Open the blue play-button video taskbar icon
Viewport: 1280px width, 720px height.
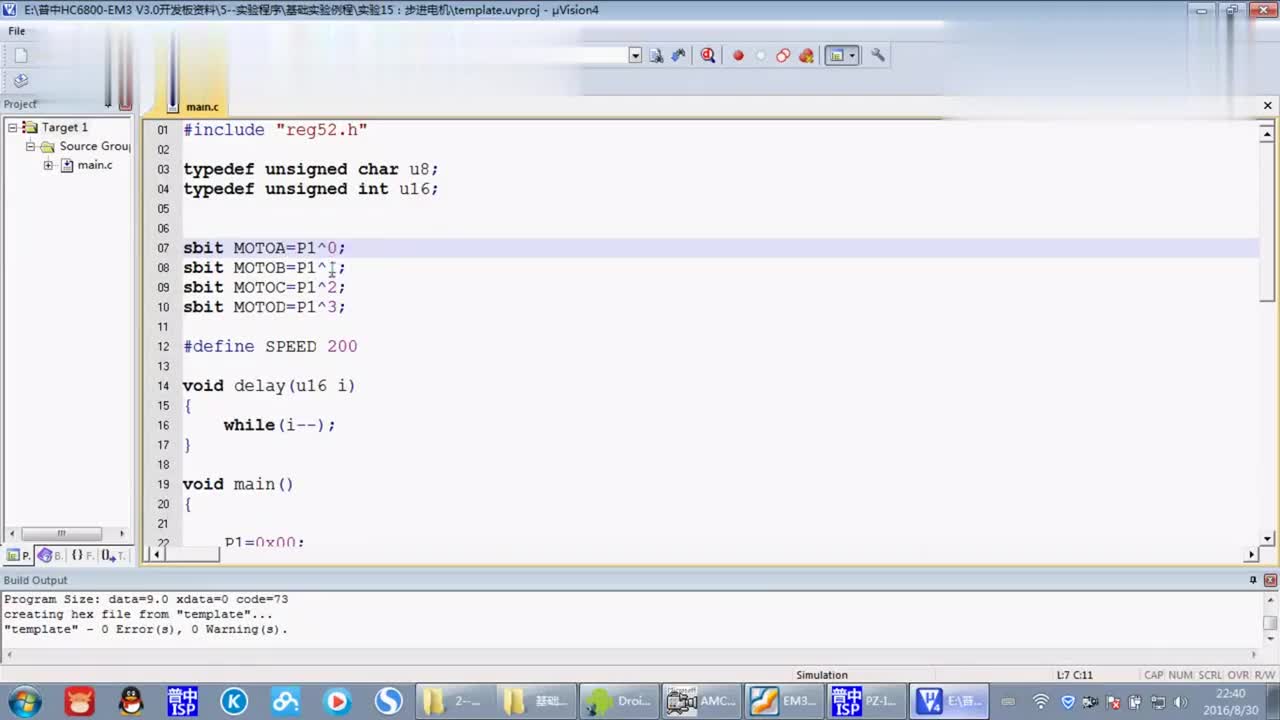[x=337, y=701]
